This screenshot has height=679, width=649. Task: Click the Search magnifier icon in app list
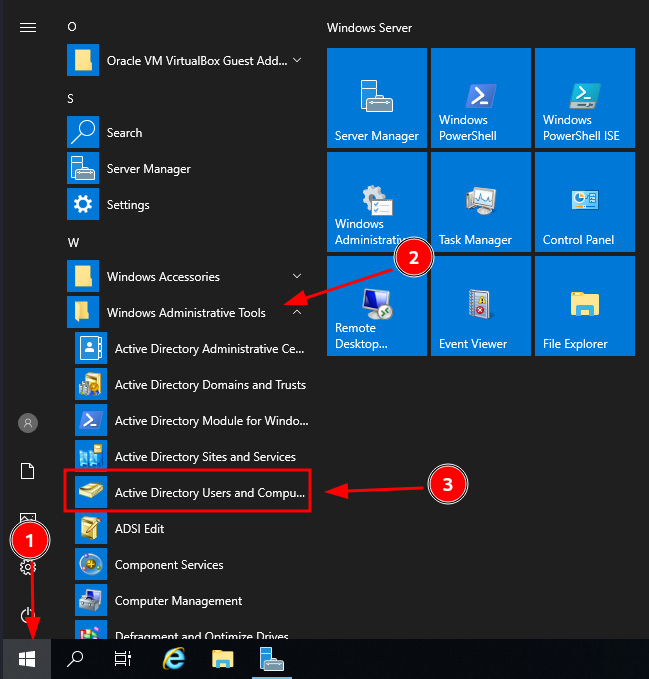(83, 132)
